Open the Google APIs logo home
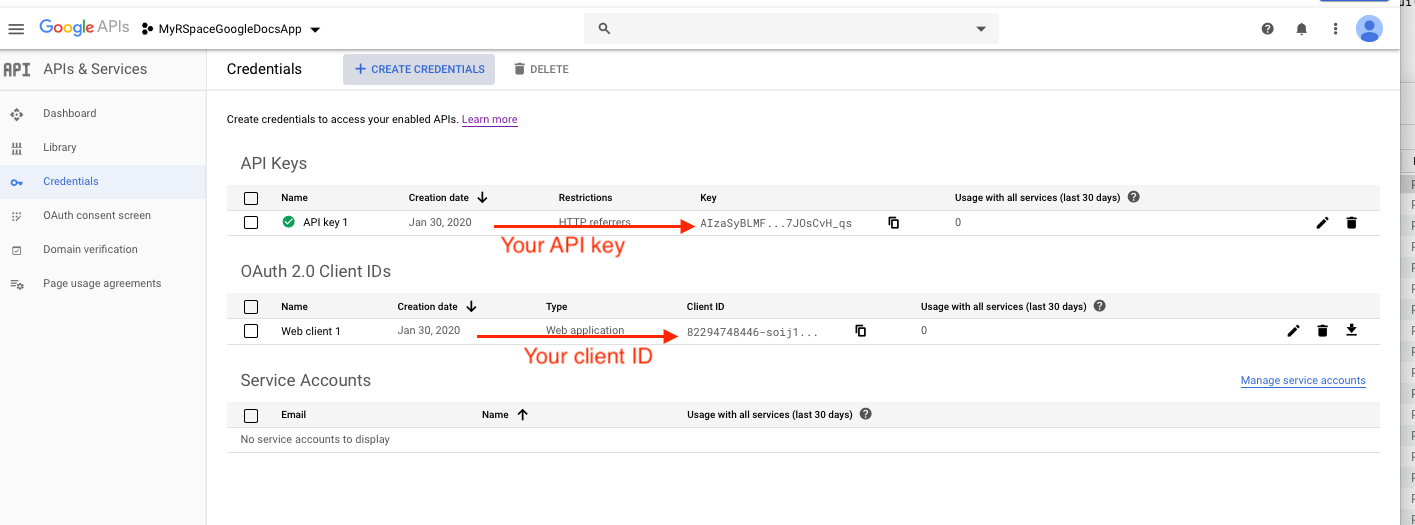Screen dimensions: 1415x525 click(84, 28)
